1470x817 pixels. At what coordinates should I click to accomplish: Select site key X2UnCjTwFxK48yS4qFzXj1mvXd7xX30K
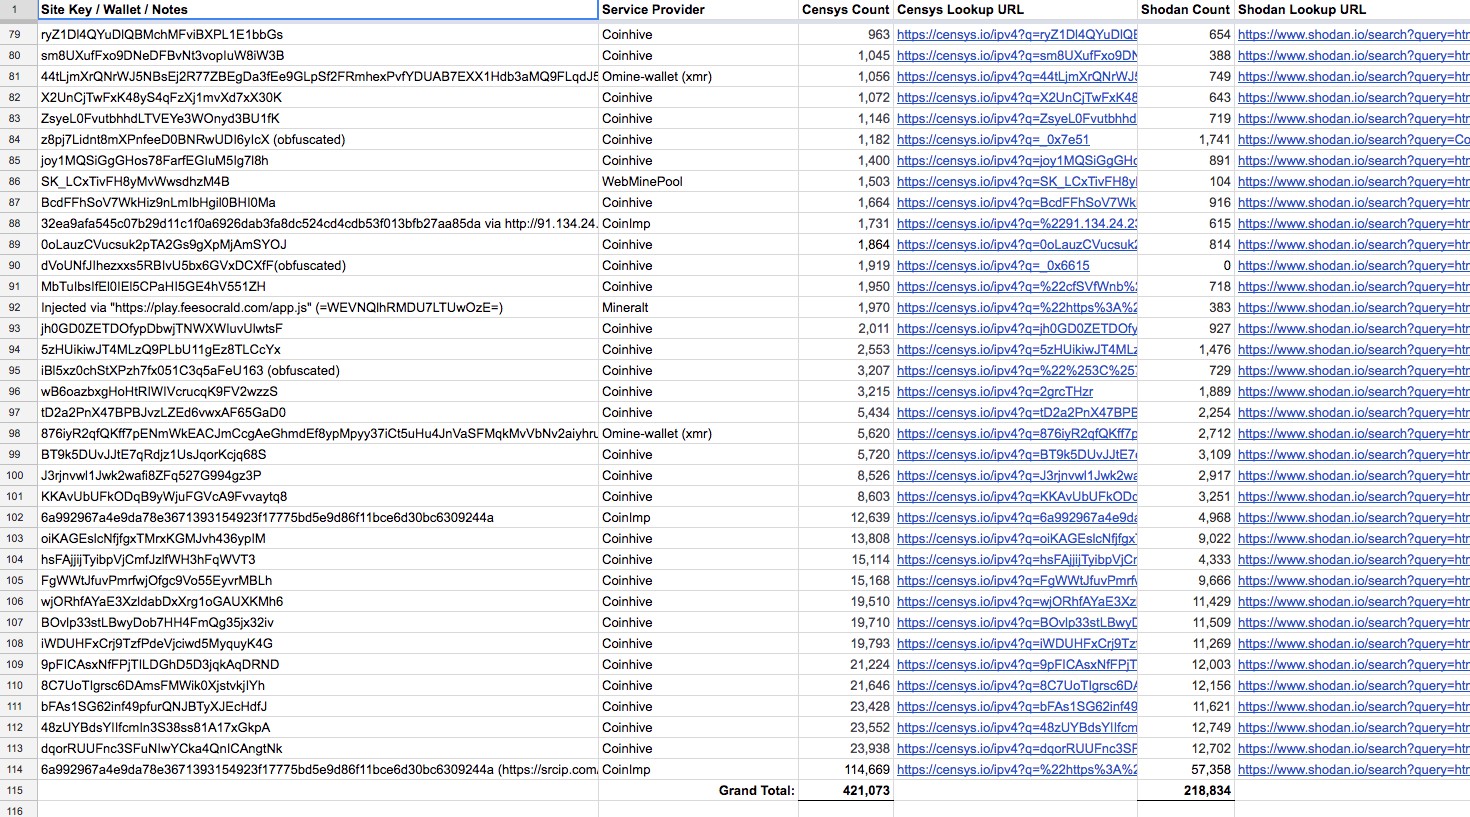(318, 97)
